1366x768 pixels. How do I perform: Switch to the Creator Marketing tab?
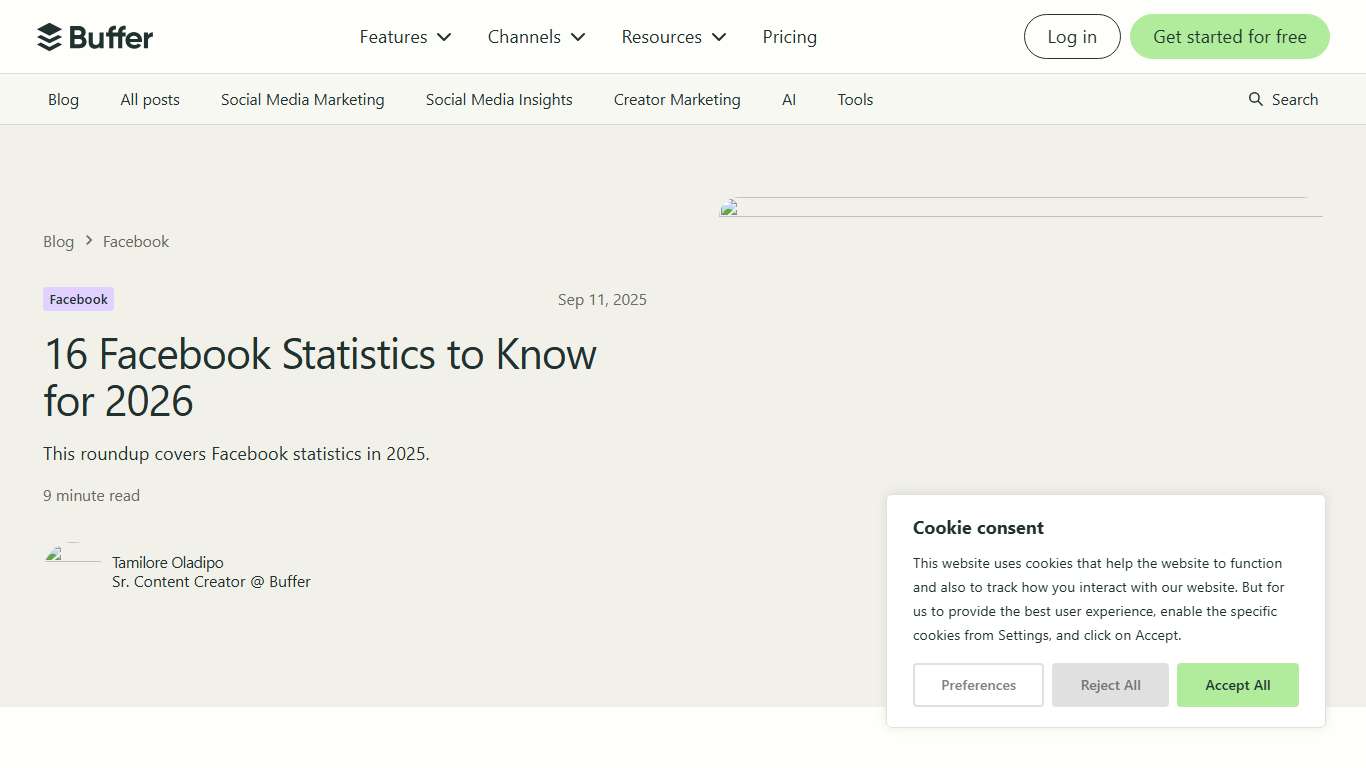click(676, 99)
